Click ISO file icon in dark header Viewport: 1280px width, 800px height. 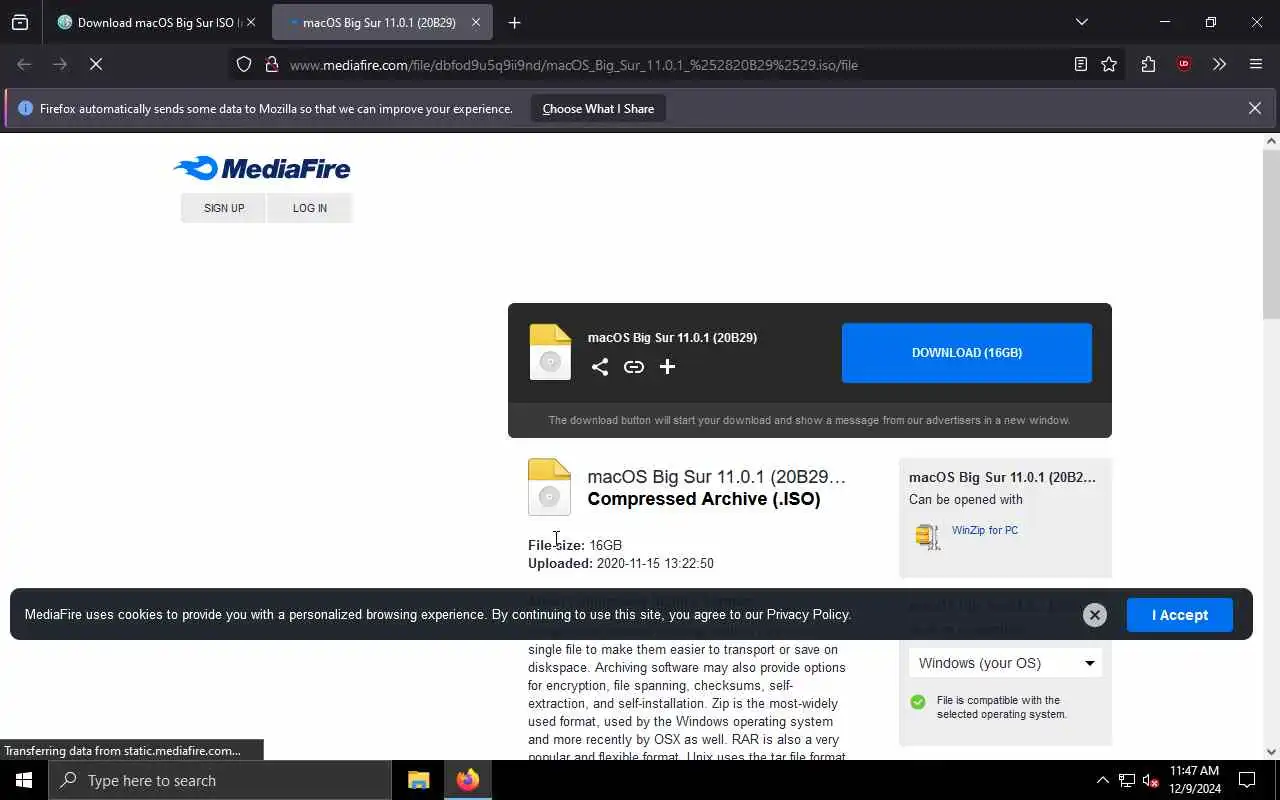coord(550,352)
